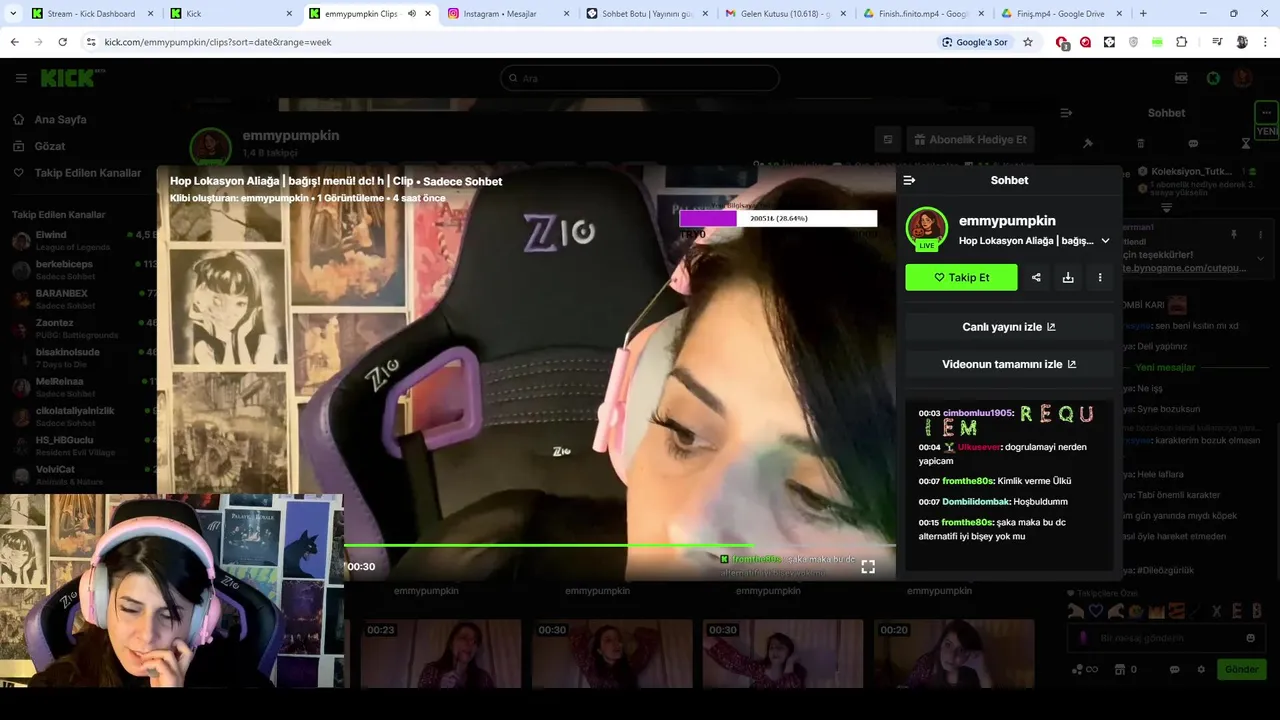Open emoji picker in chat input
Screen dimensions: 1280x720
coord(1250,638)
